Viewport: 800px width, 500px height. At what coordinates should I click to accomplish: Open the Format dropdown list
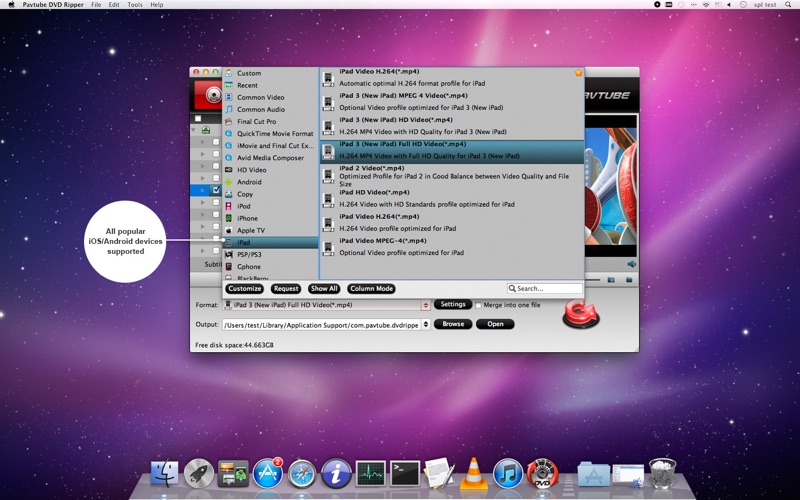click(x=426, y=305)
